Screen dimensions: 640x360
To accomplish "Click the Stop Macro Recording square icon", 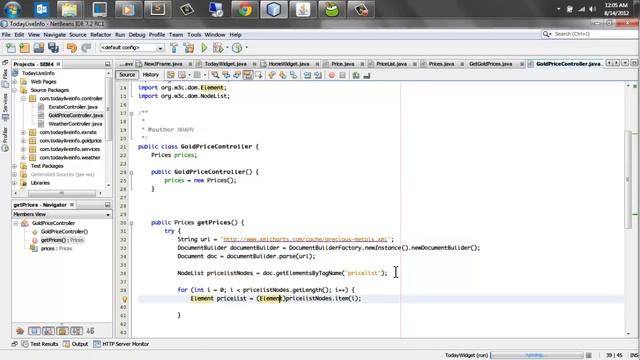I will (x=342, y=75).
